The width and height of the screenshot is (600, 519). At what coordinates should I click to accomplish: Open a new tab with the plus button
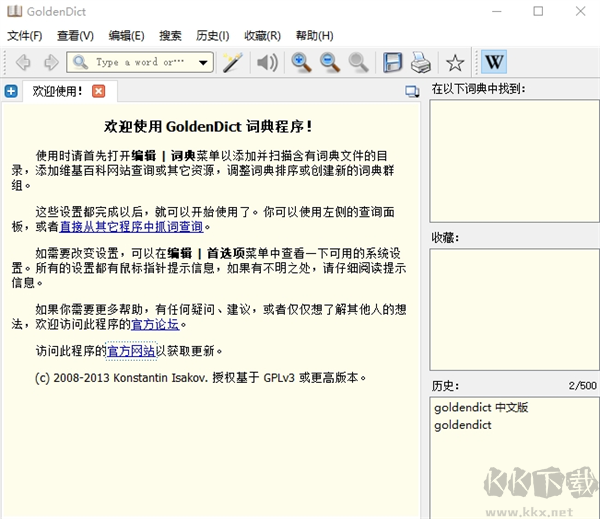pos(11,91)
